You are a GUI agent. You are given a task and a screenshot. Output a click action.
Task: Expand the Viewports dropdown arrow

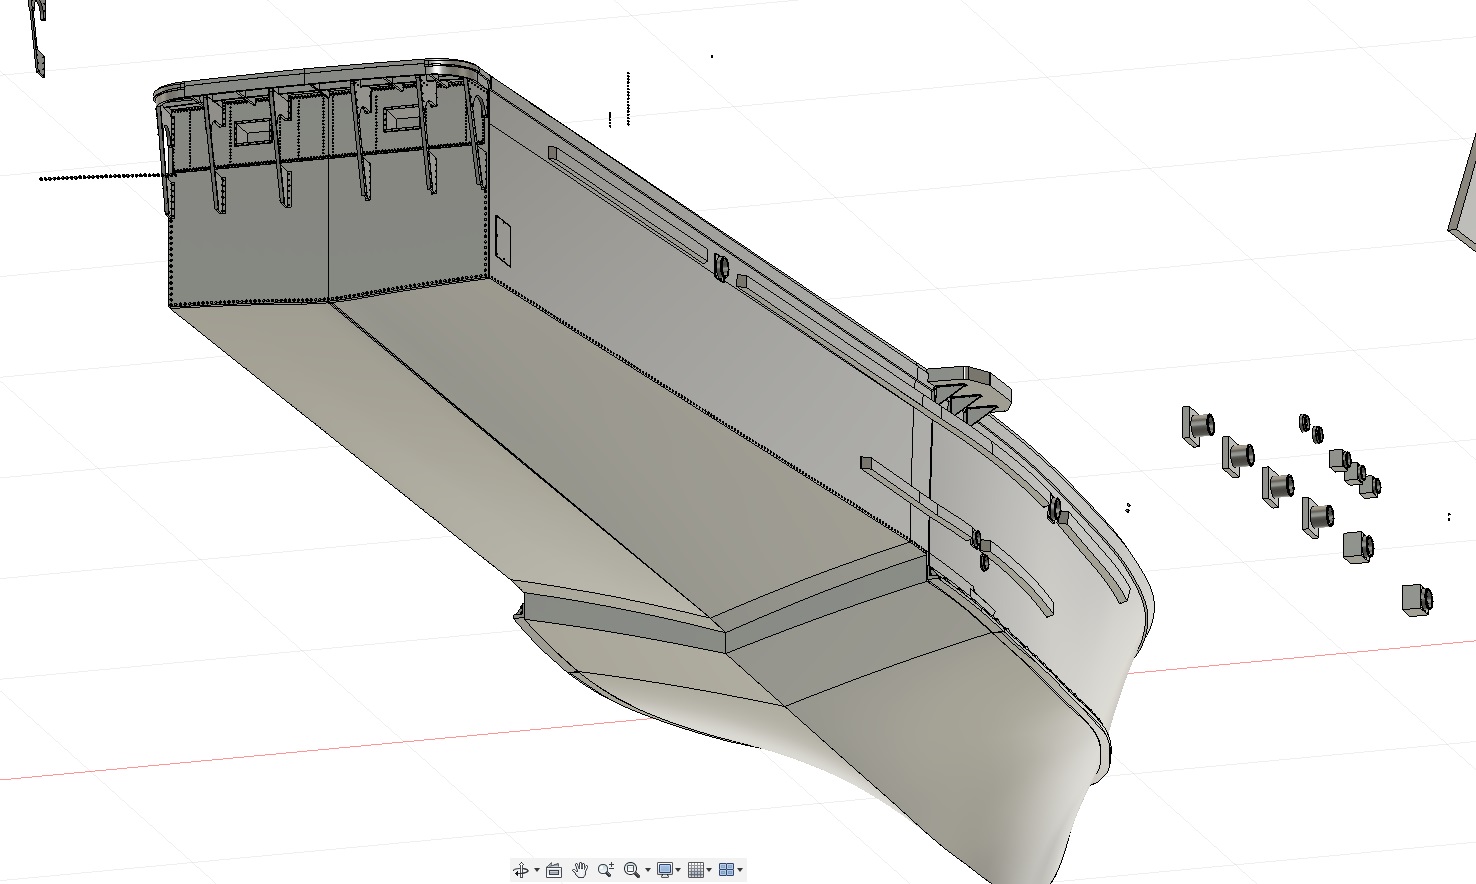pos(740,870)
